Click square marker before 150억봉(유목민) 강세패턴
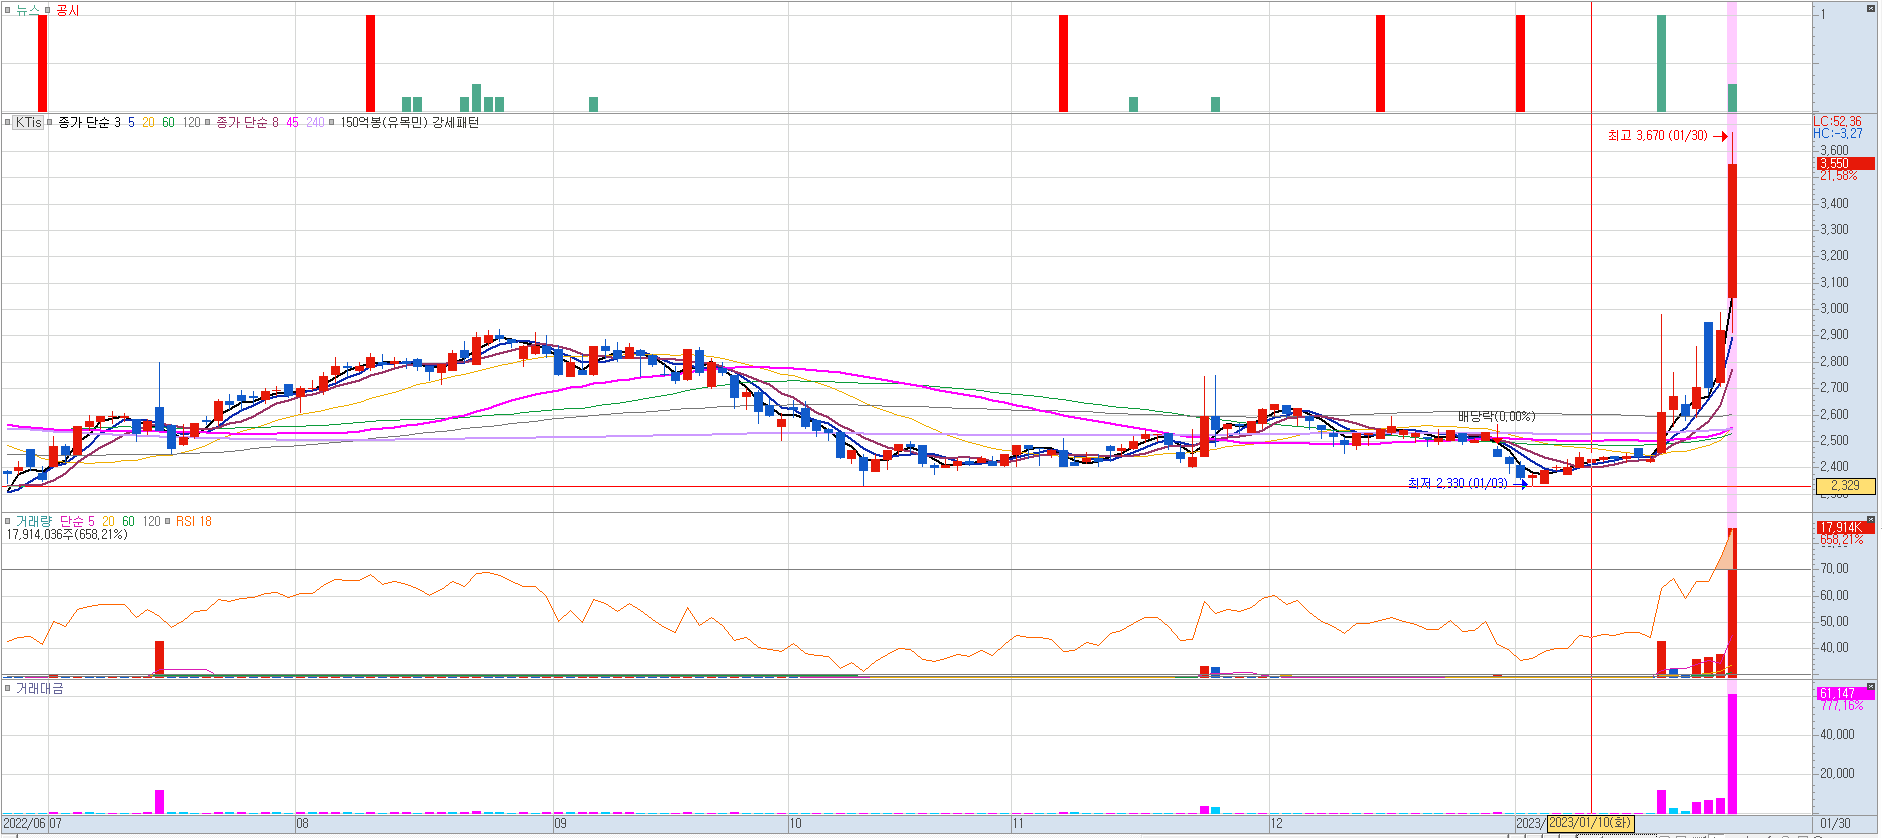 [x=333, y=122]
